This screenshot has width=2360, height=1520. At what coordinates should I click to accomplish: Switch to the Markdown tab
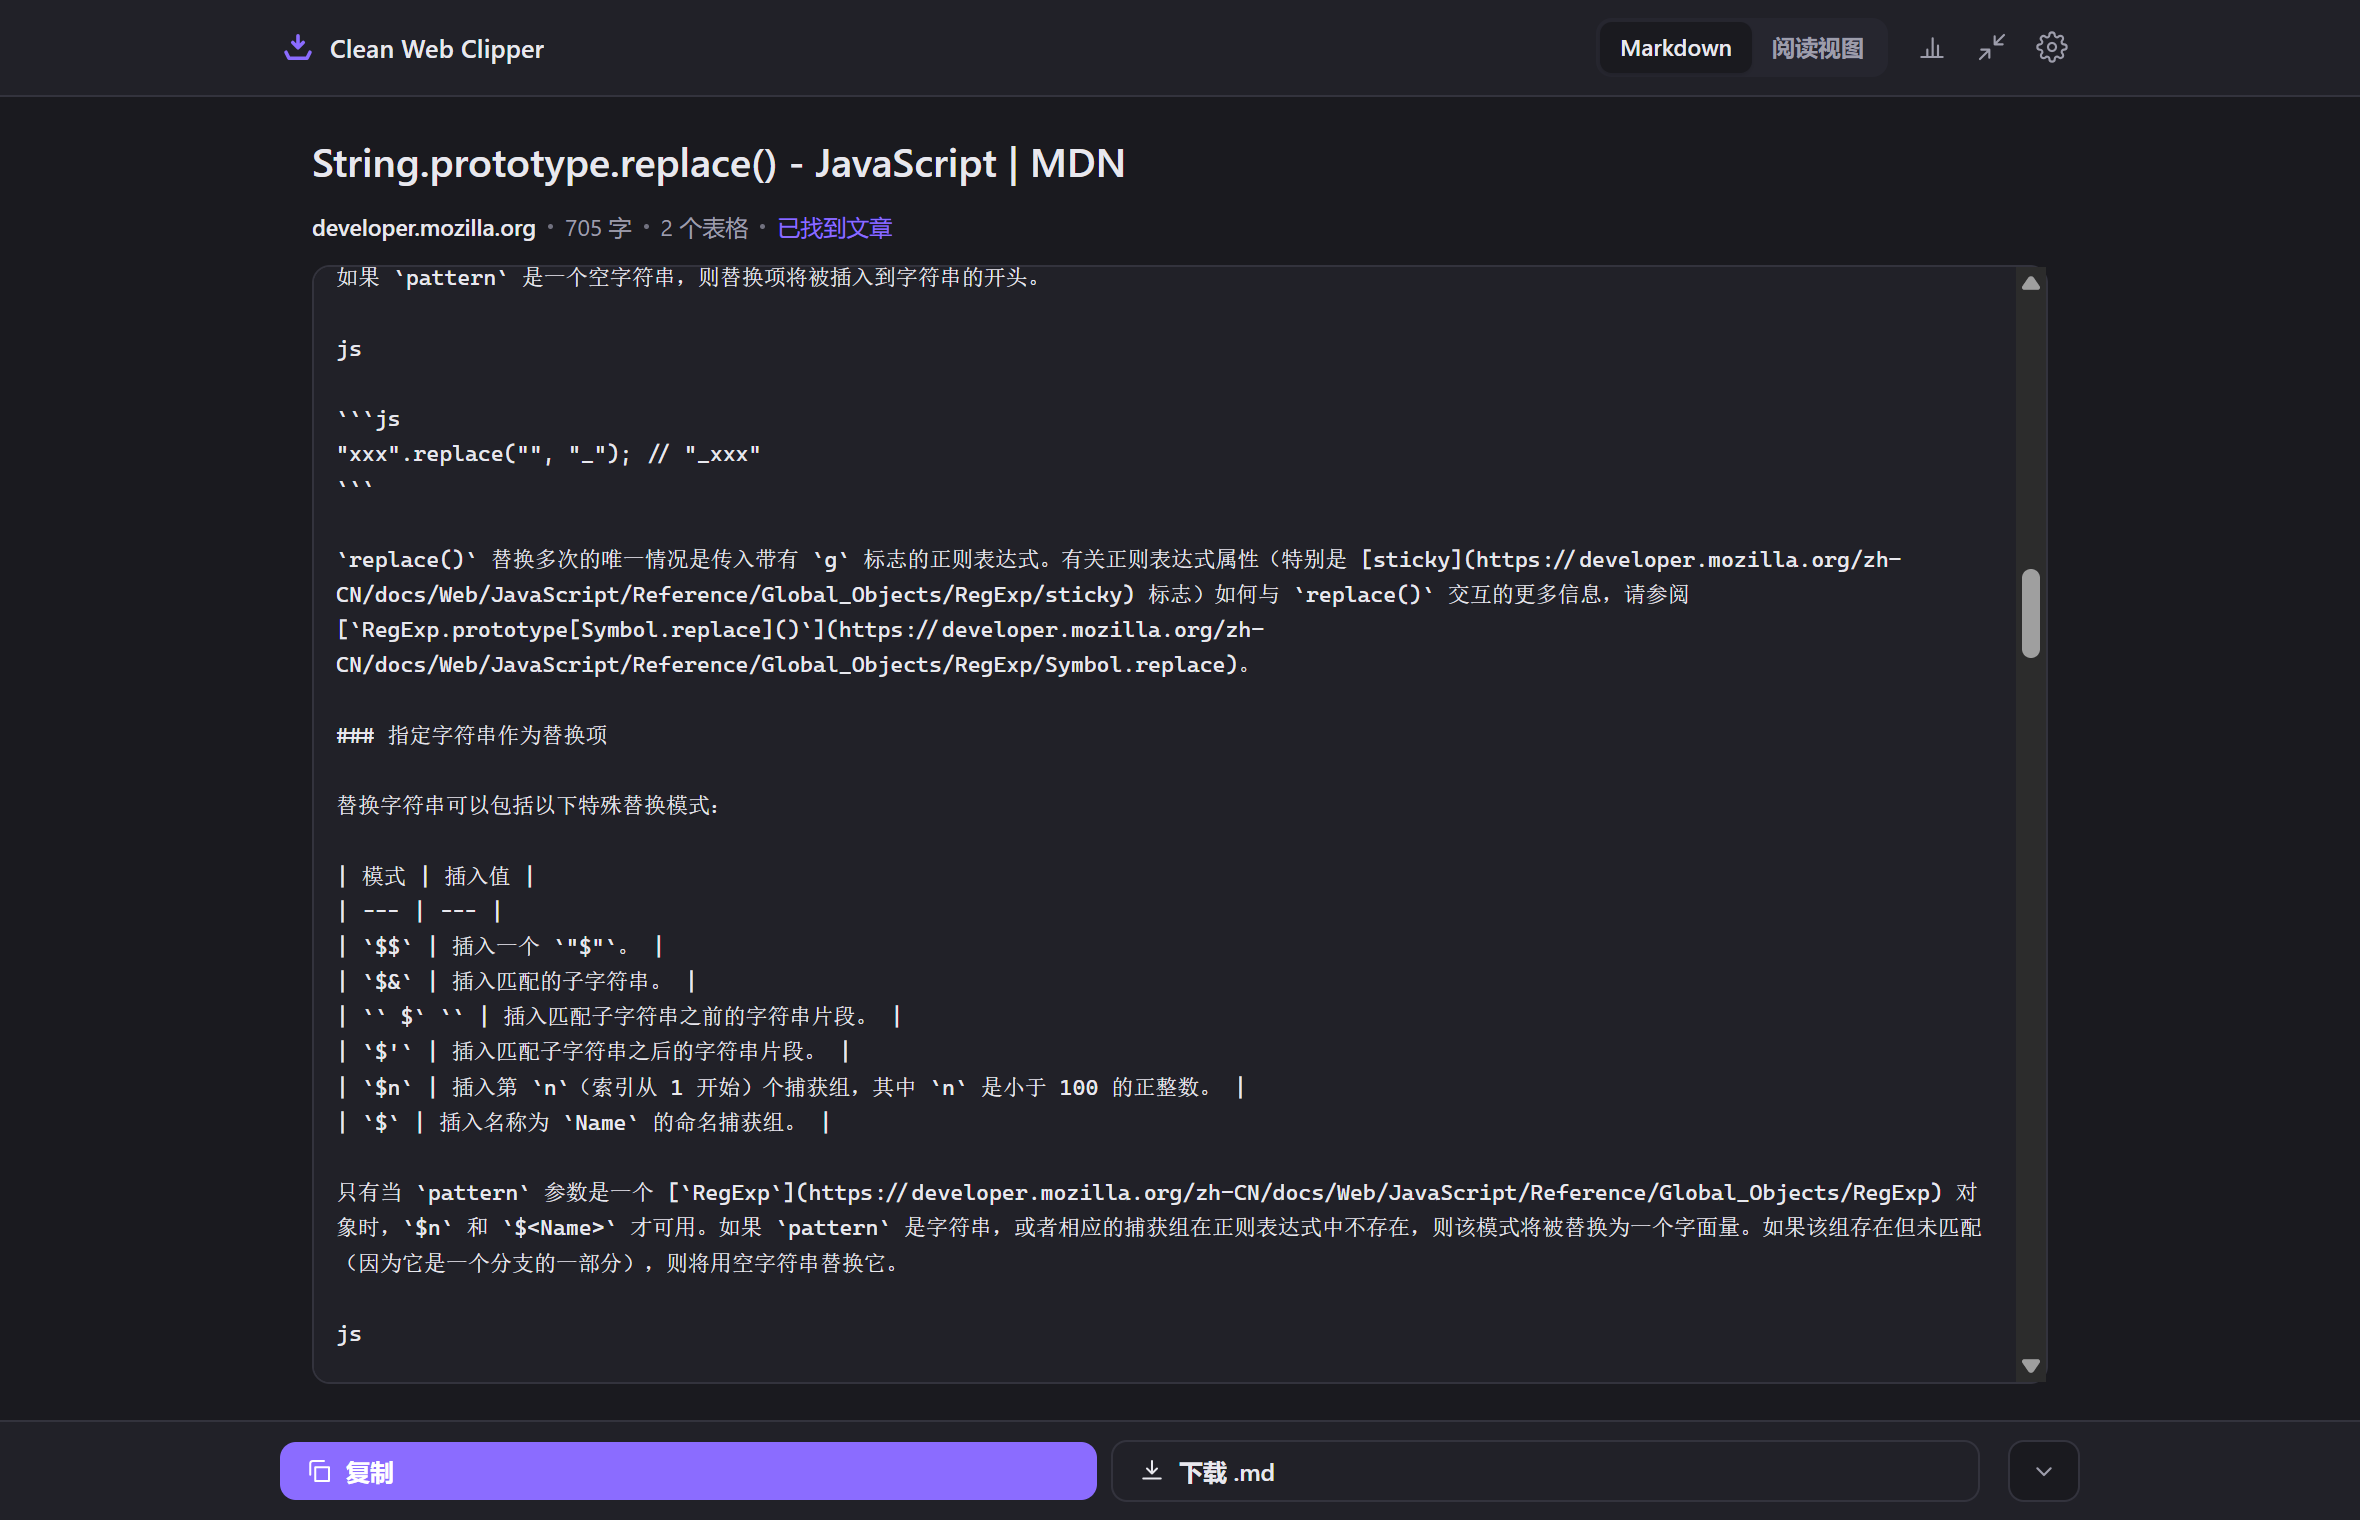(1675, 48)
